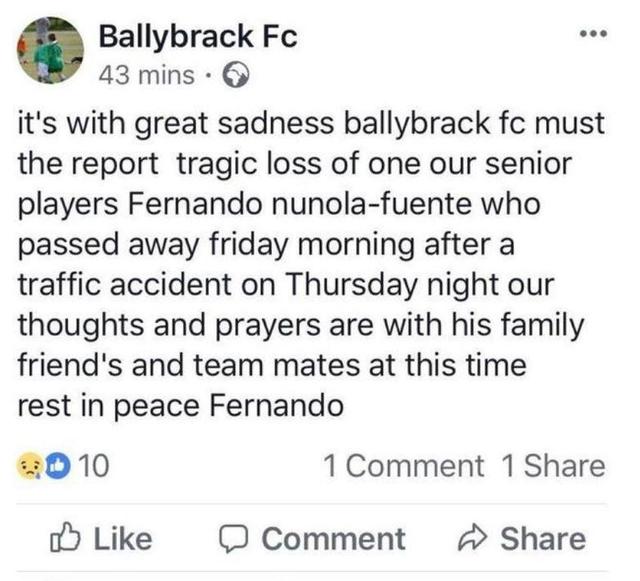
Task: Click the speech bubble comment icon
Action: point(233,539)
